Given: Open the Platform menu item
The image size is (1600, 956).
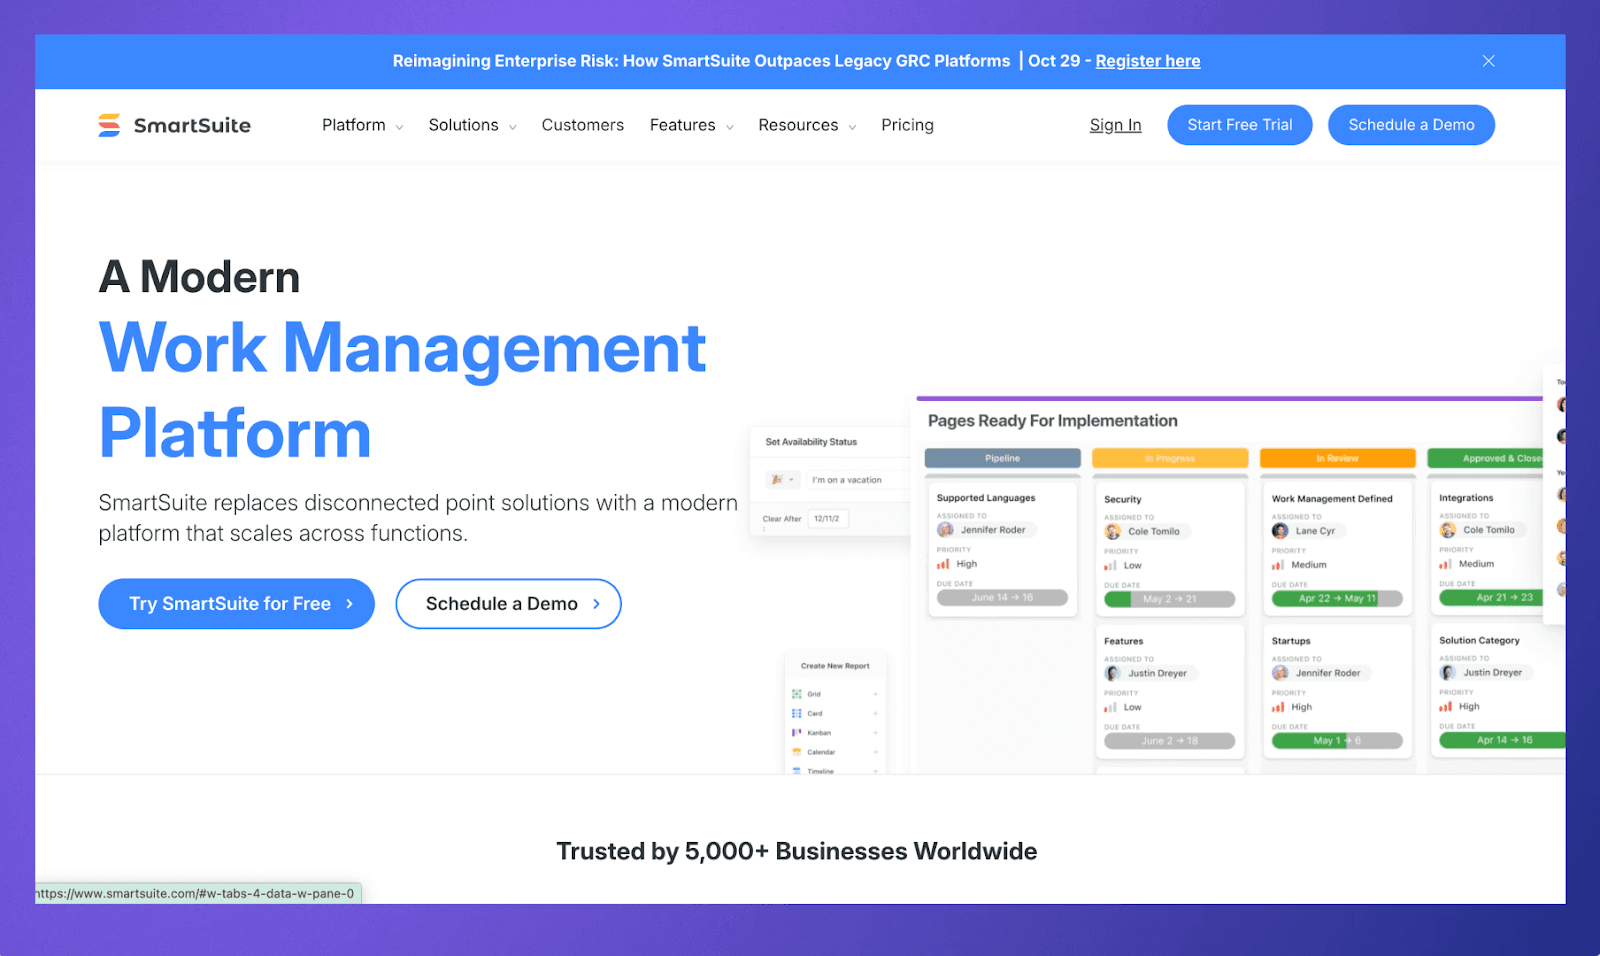Looking at the screenshot, I should pos(353,125).
